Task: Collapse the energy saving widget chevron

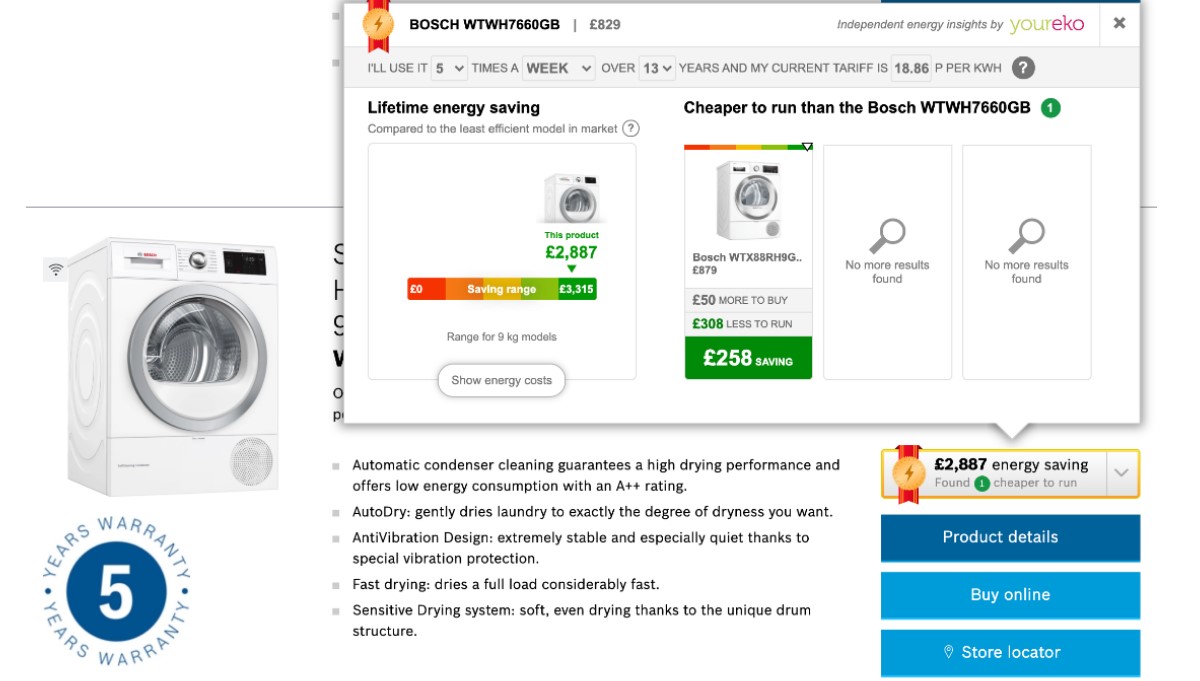Action: pos(1122,474)
